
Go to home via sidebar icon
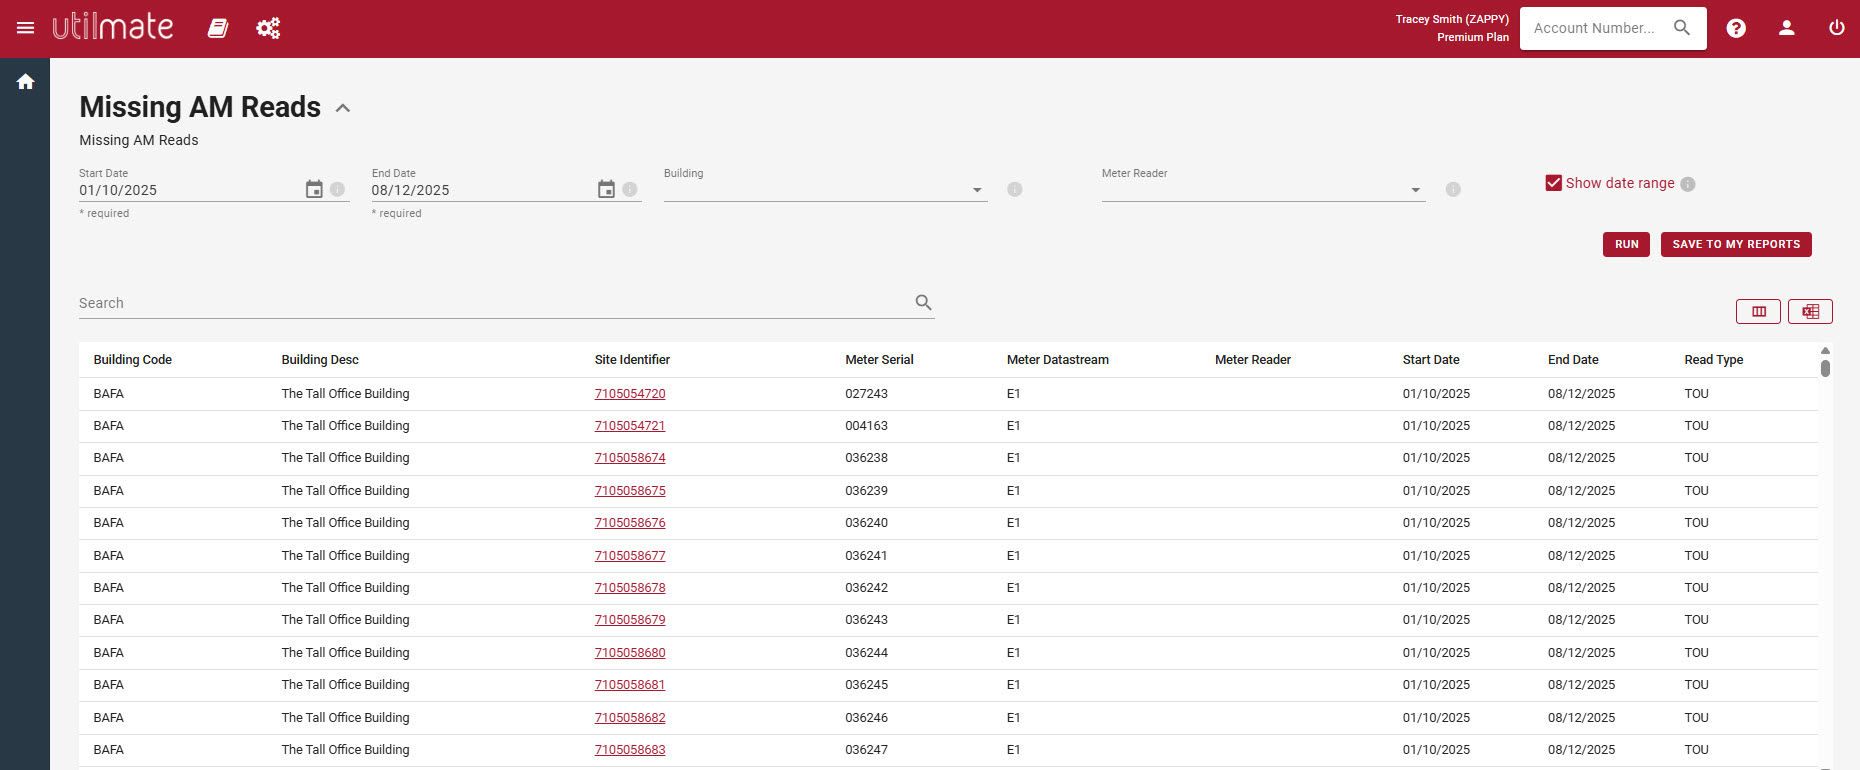coord(25,82)
